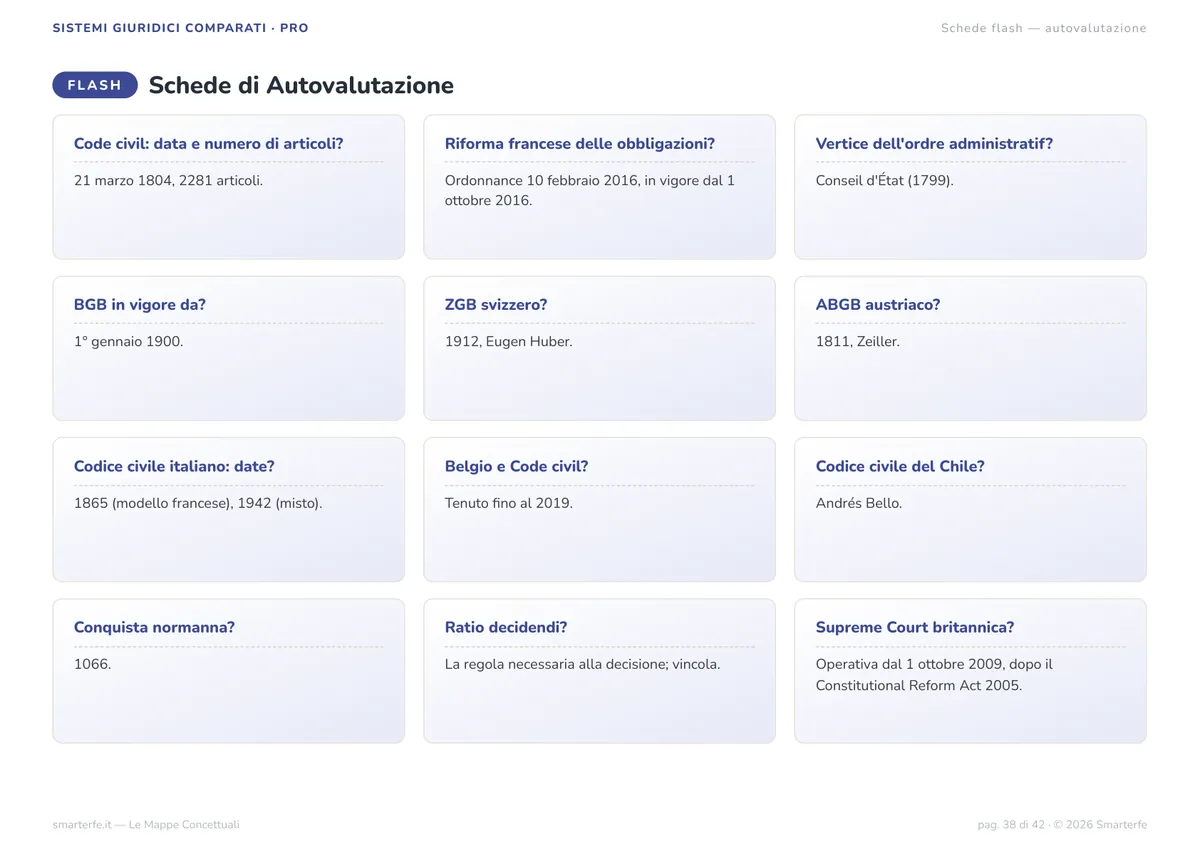Select the question 'Code civil: data e numero di articoli?'

tap(209, 144)
